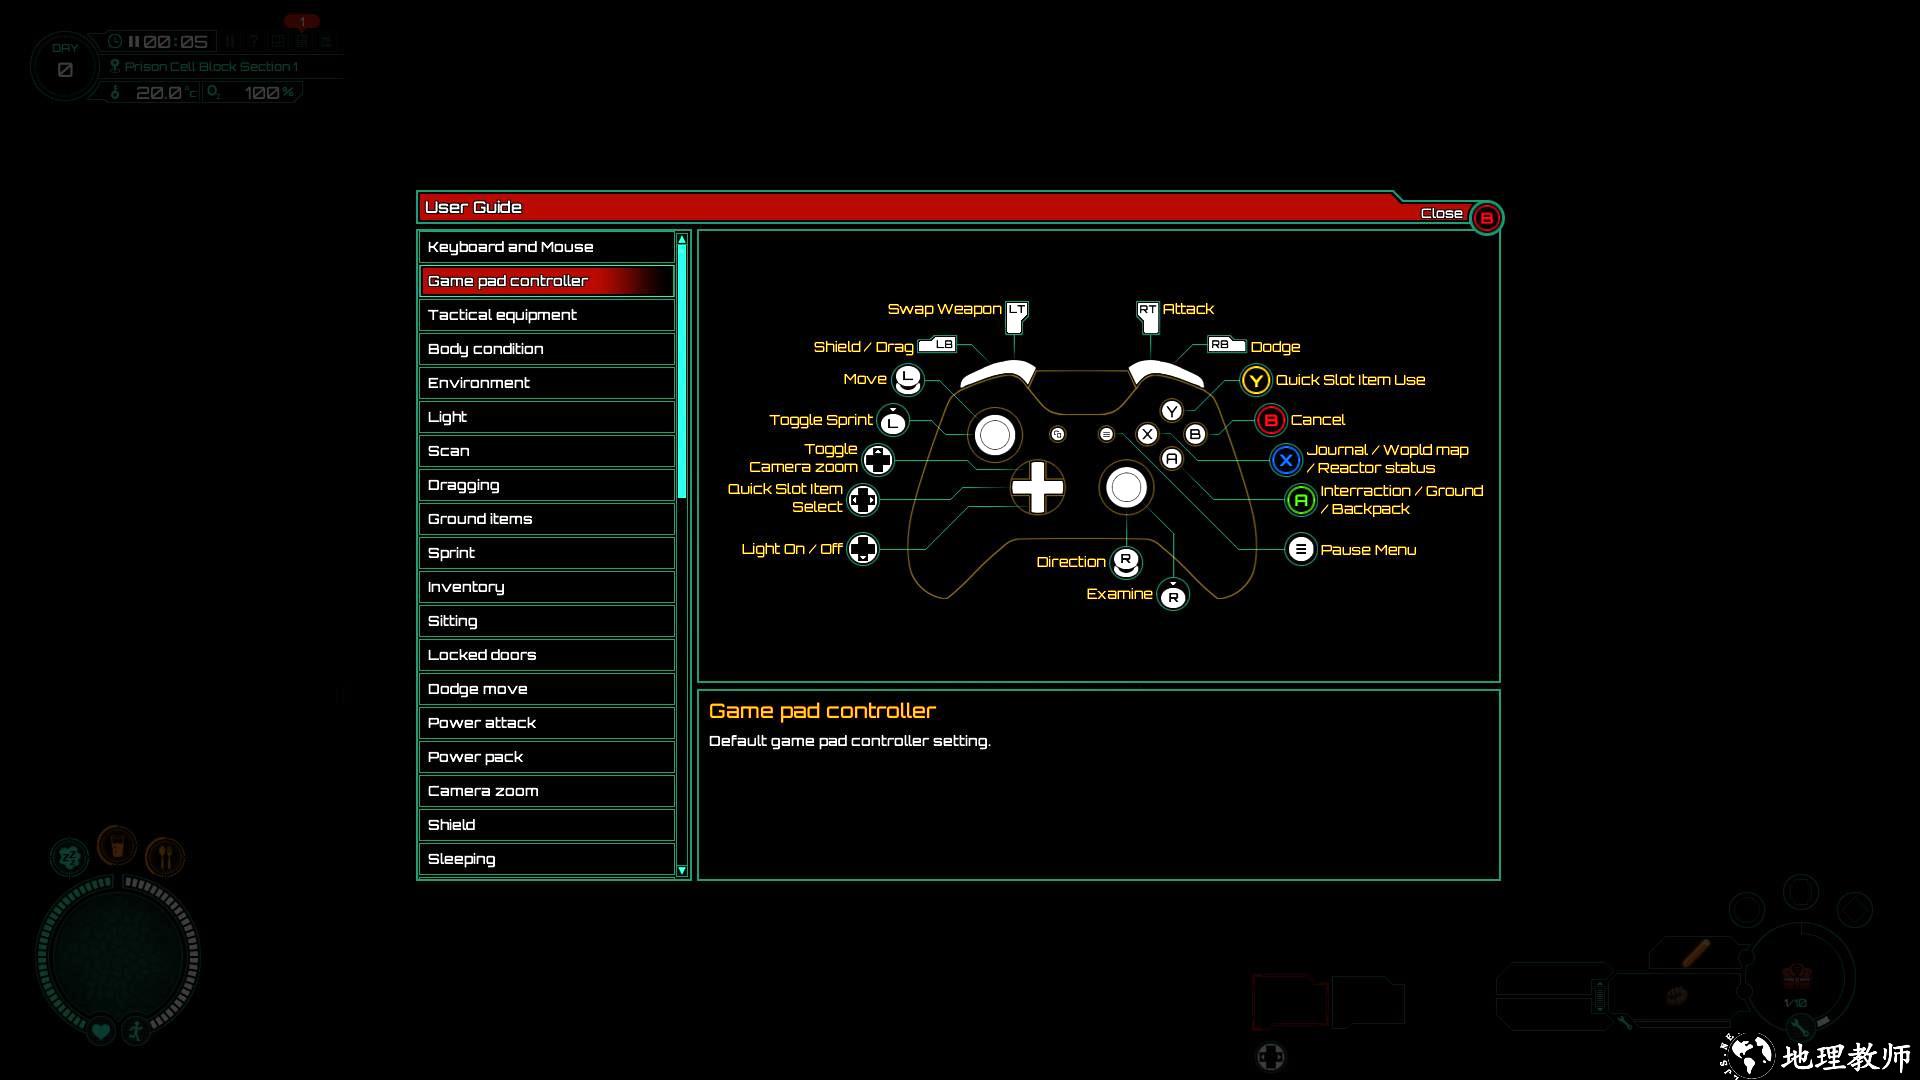This screenshot has height=1080, width=1920.
Task: Click the Pause Menu button icon
Action: 1300,549
